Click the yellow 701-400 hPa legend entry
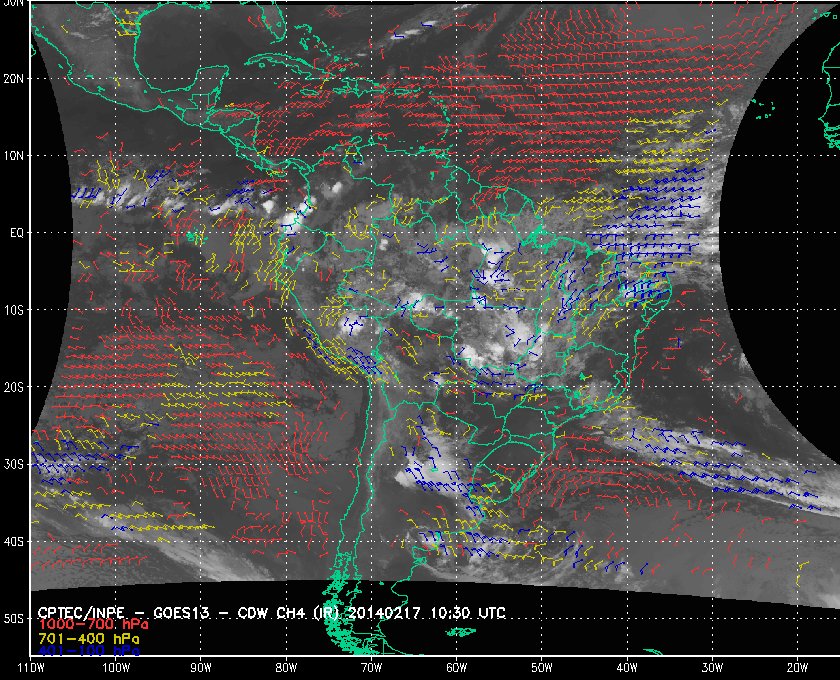Screen dimensions: 840x680 [89, 639]
